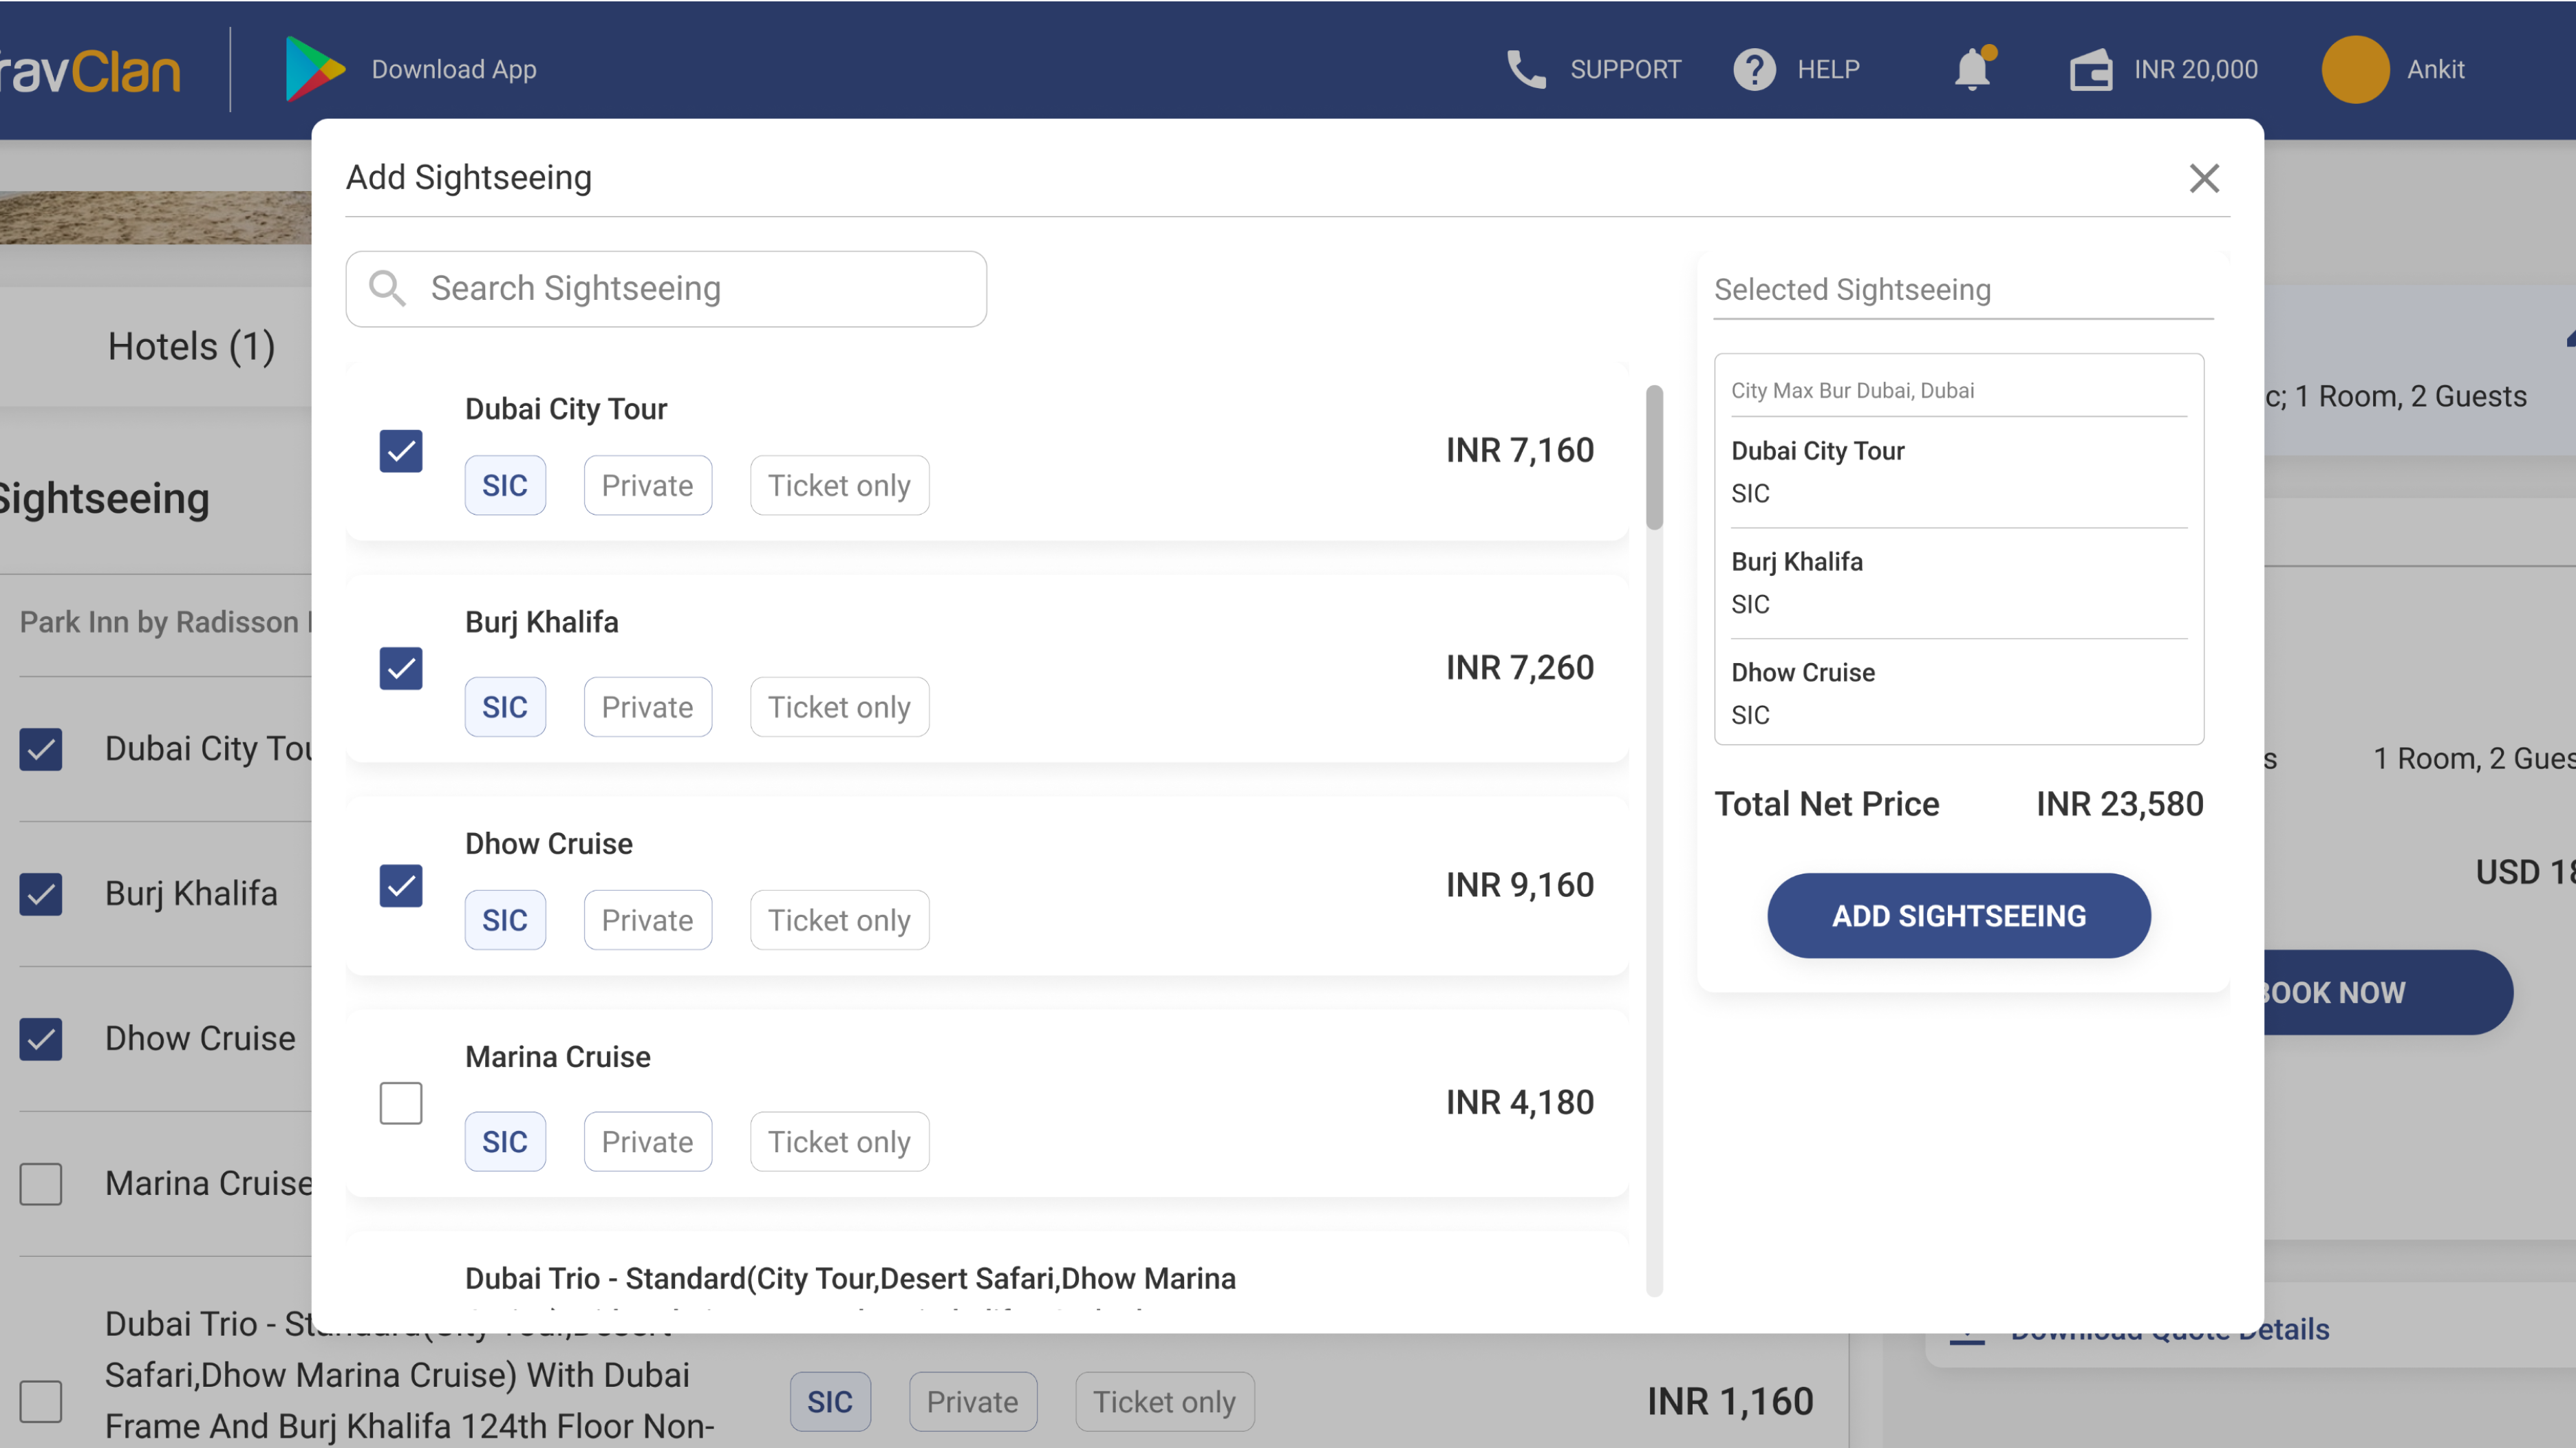Image resolution: width=2576 pixels, height=1448 pixels.
Task: Toggle Dubai City Tour checkbox in background page
Action: pos(41,749)
